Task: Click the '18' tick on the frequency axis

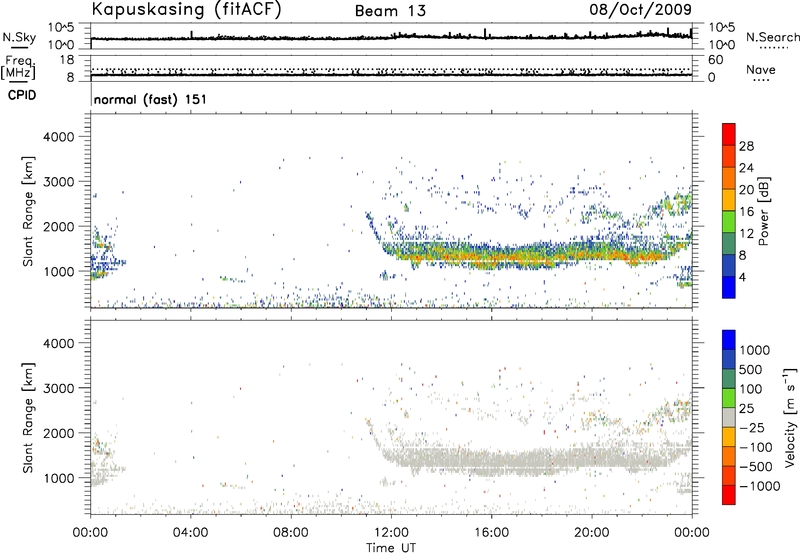Action: click(x=67, y=60)
